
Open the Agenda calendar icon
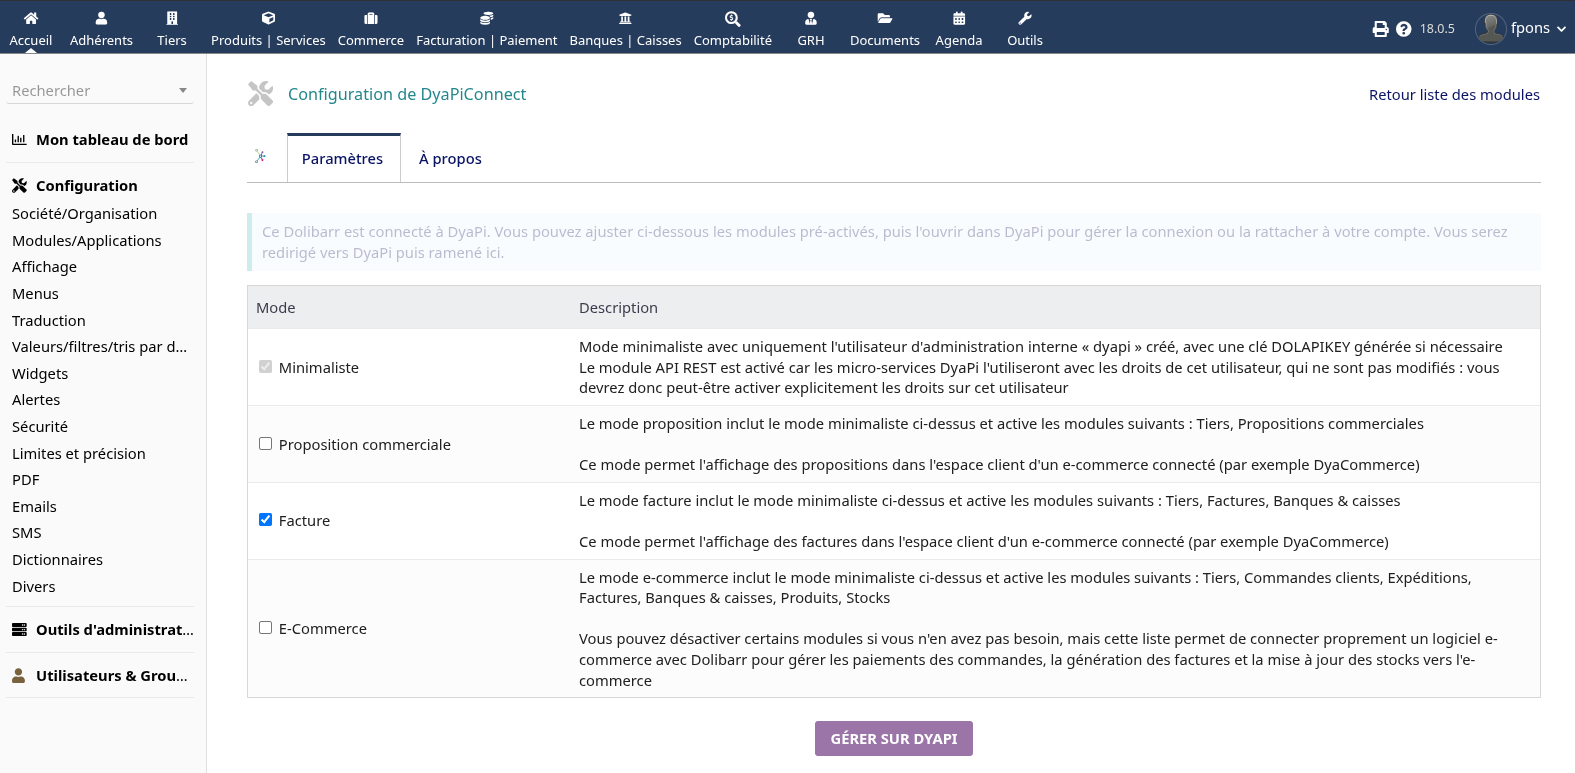tap(959, 18)
